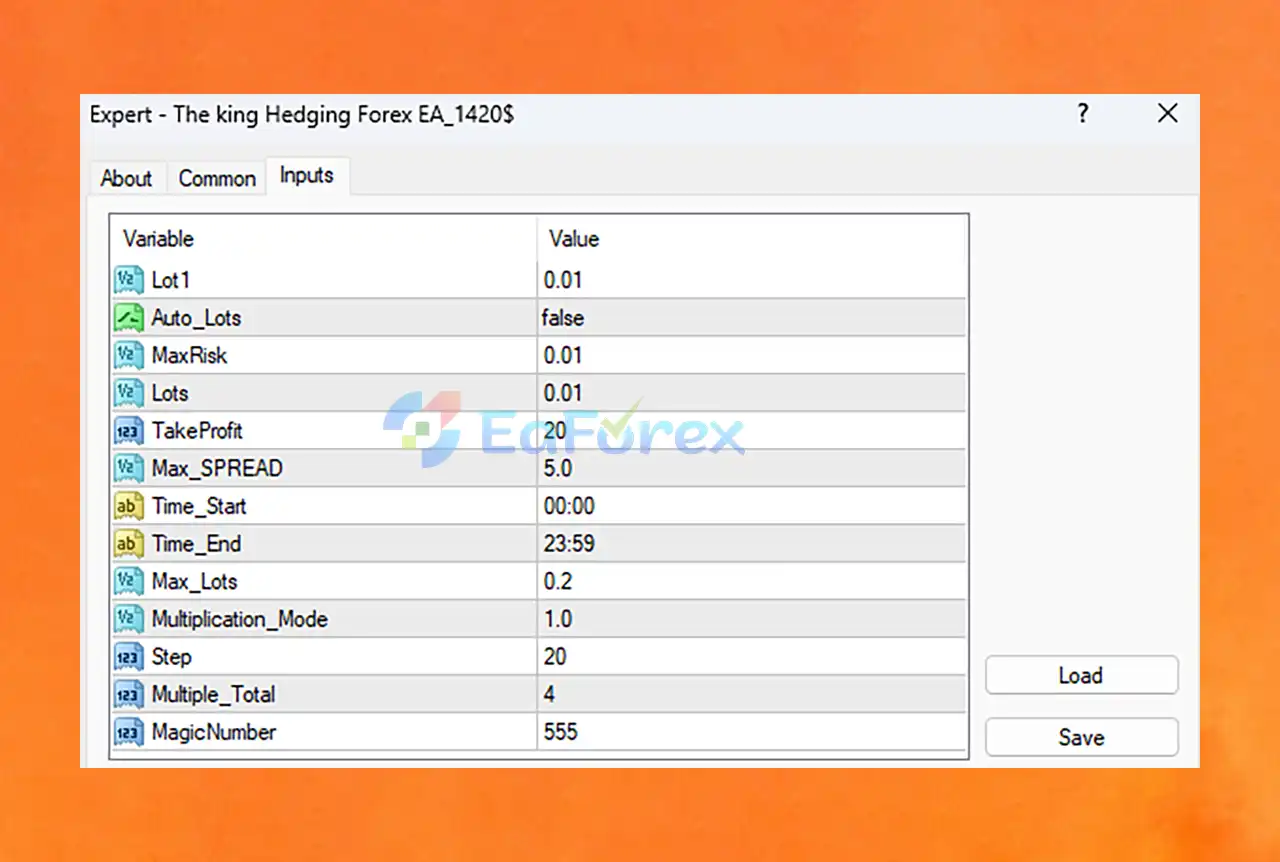Click the Max_Lots variable type icon
This screenshot has height=862, width=1280.
point(129,581)
